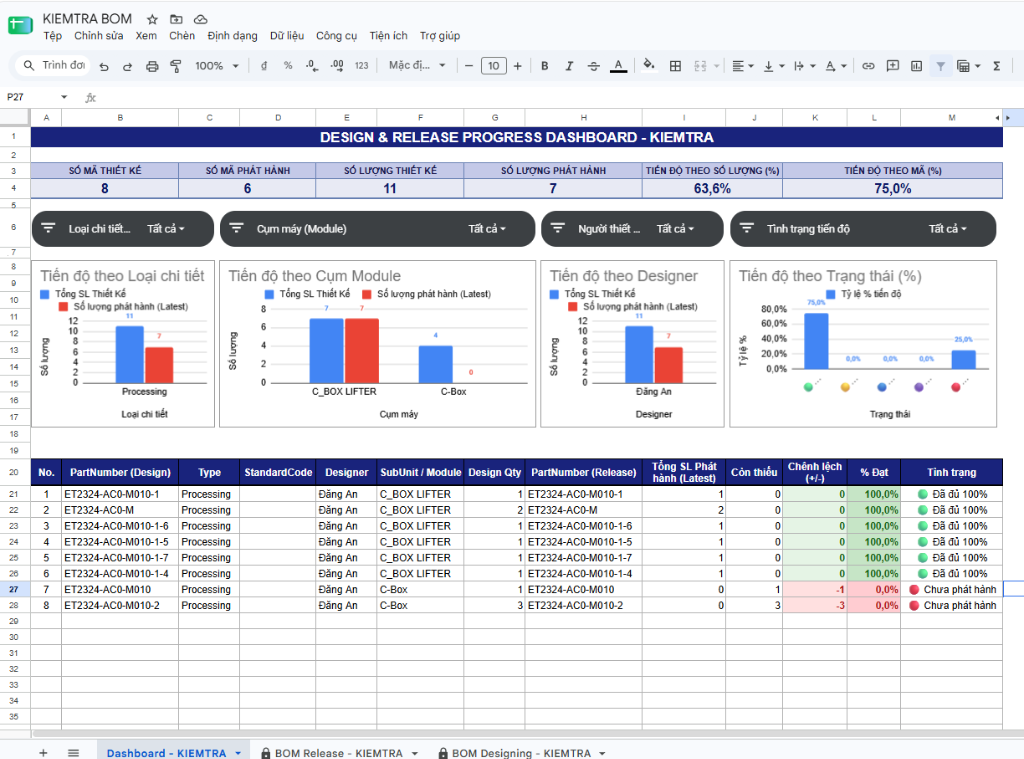Image resolution: width=1024 pixels, height=759 pixels.
Task: Click the font size field showing 10
Action: coord(494,66)
